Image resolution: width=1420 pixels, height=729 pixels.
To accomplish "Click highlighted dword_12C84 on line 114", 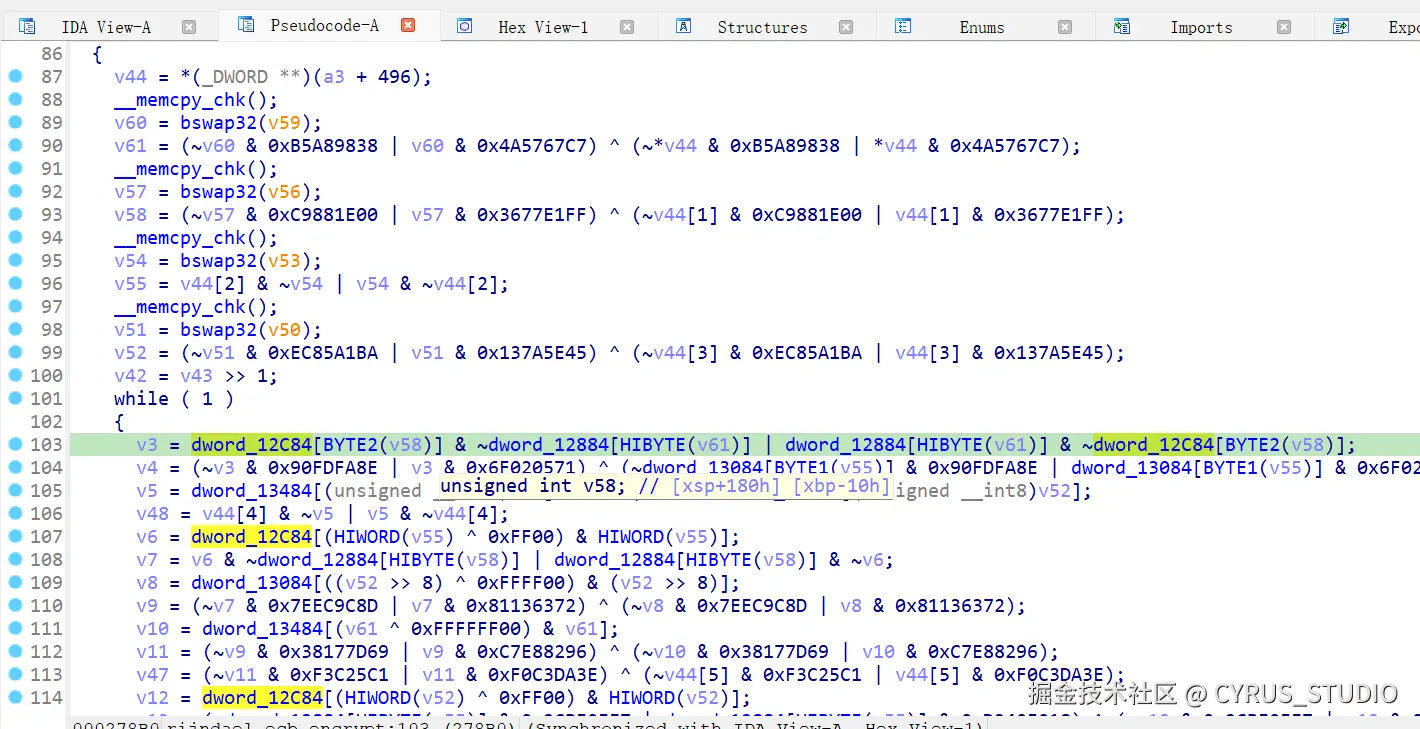I will (x=263, y=697).
